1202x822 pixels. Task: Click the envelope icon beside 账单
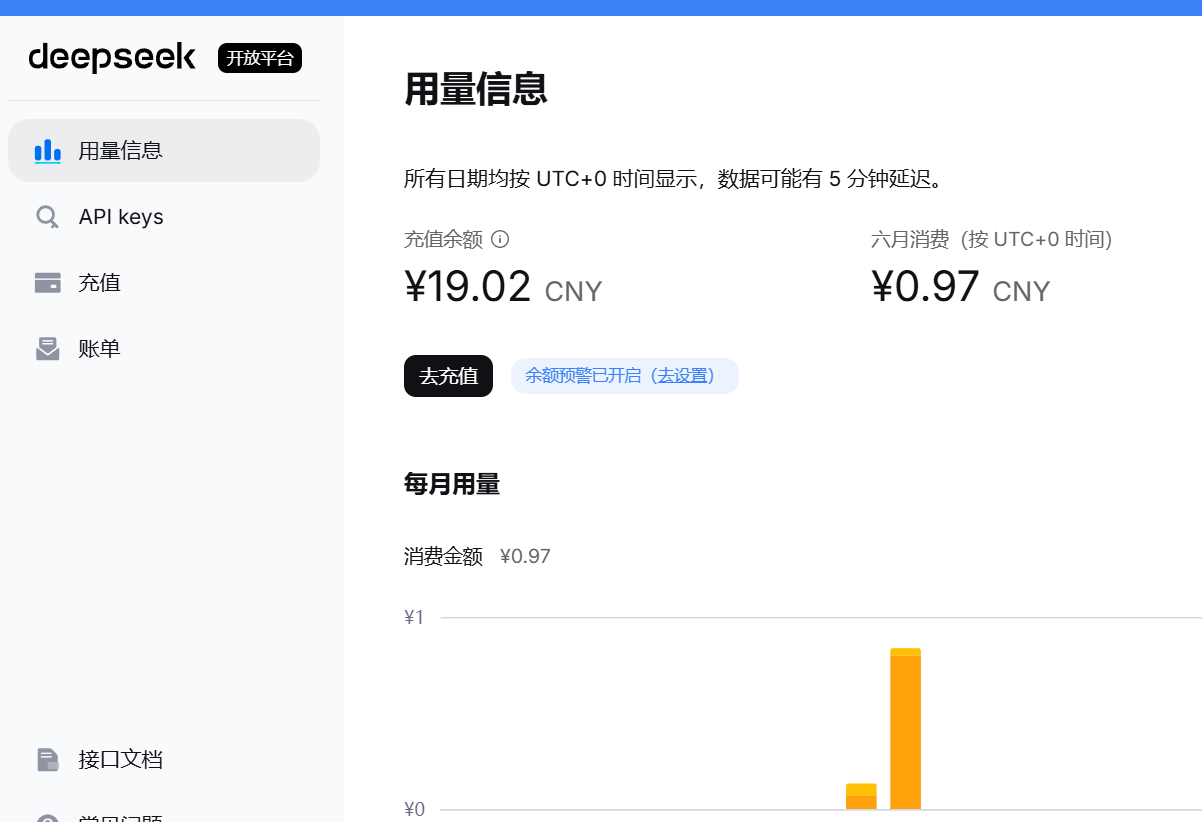click(47, 349)
